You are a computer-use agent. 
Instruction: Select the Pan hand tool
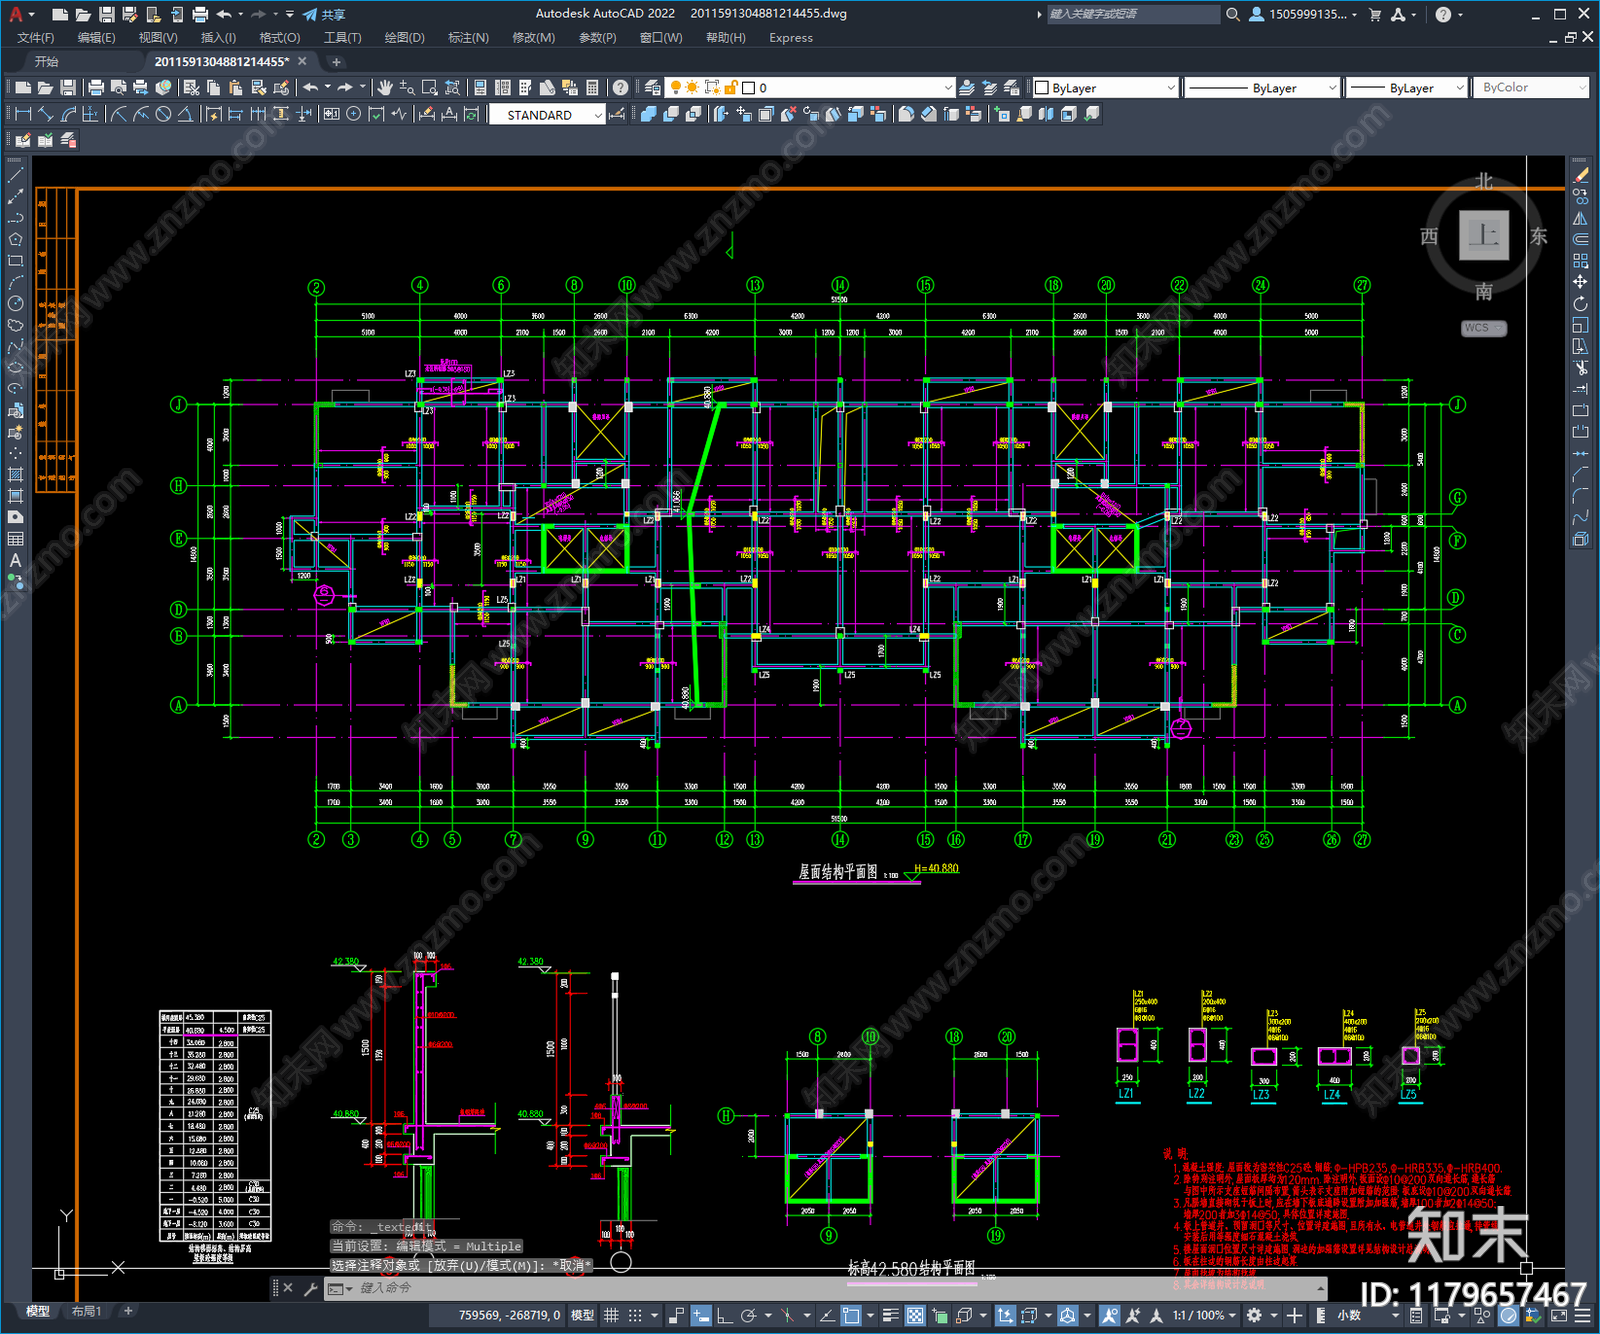pos(385,88)
